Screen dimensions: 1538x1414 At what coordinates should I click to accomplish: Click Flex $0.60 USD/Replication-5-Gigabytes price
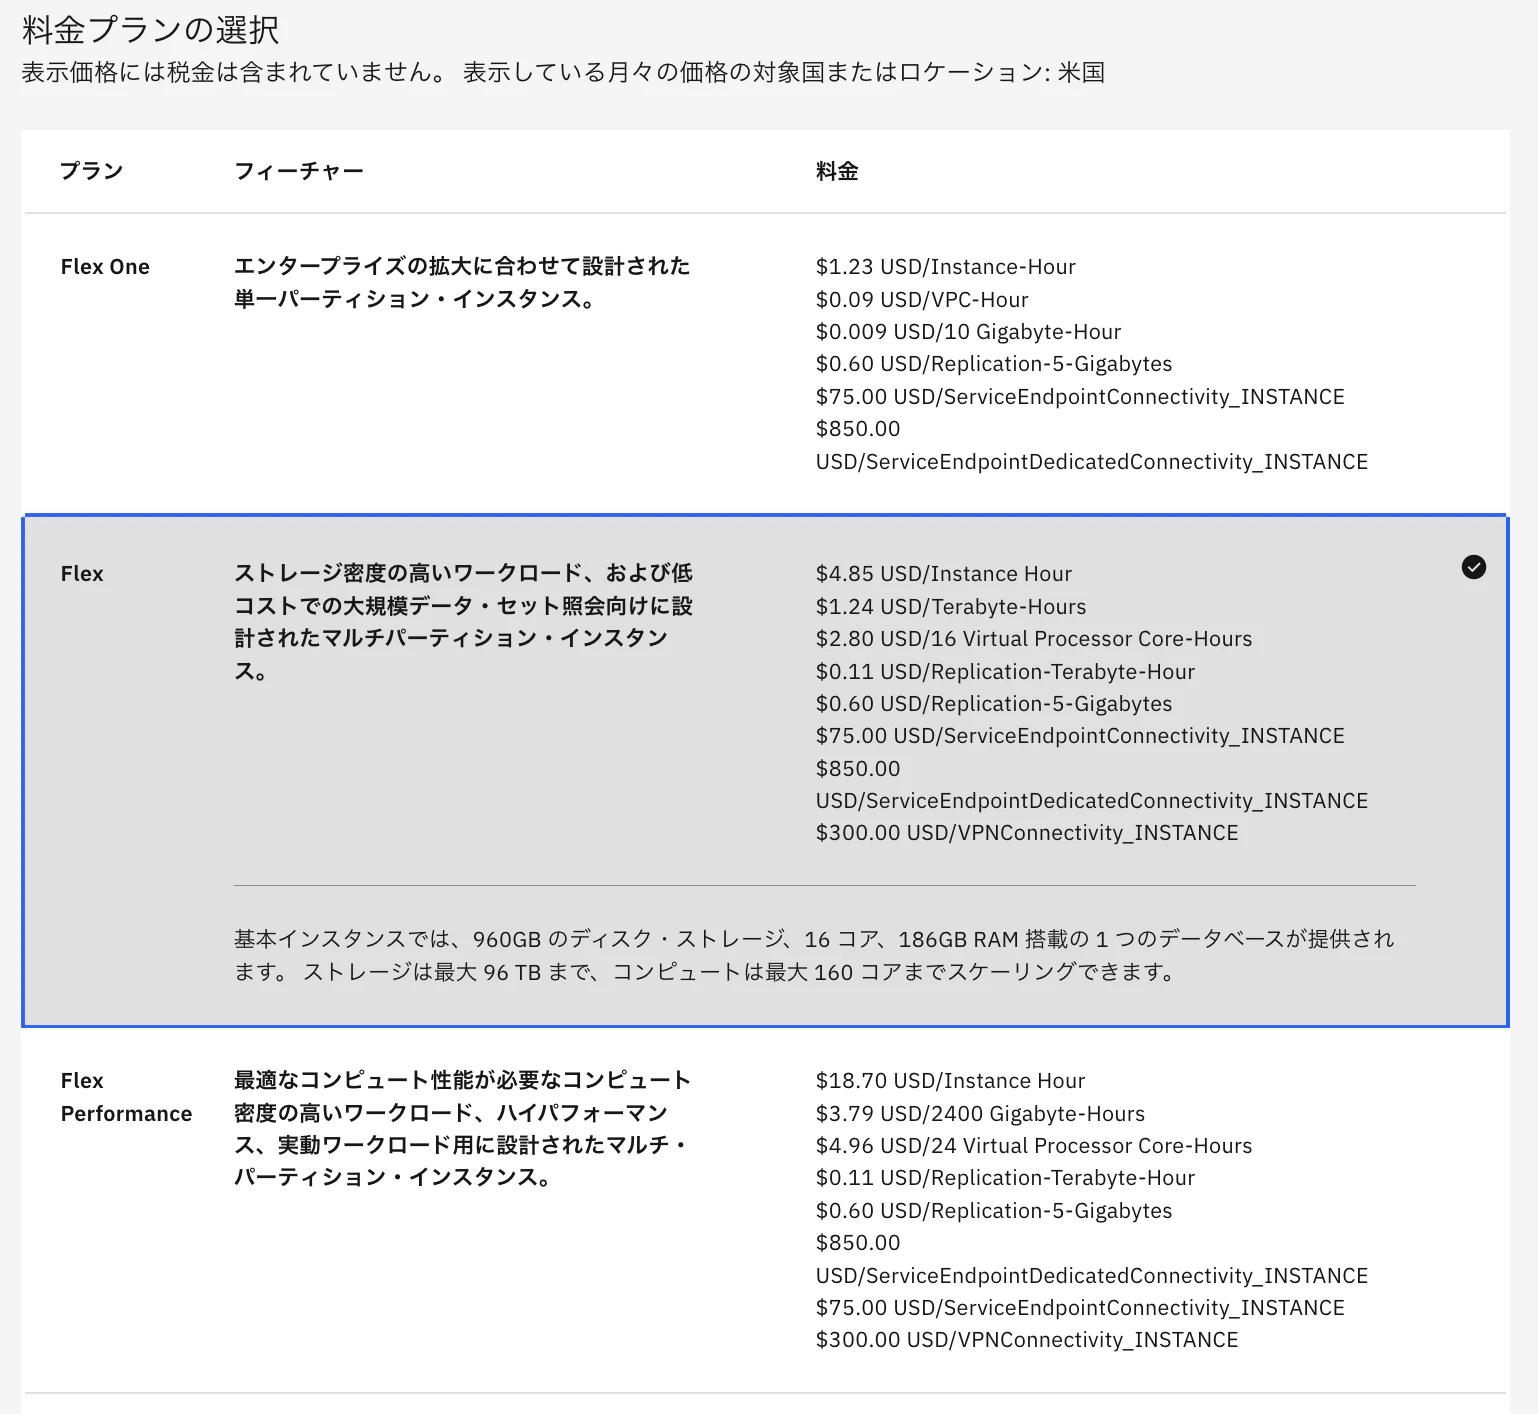[x=994, y=704]
